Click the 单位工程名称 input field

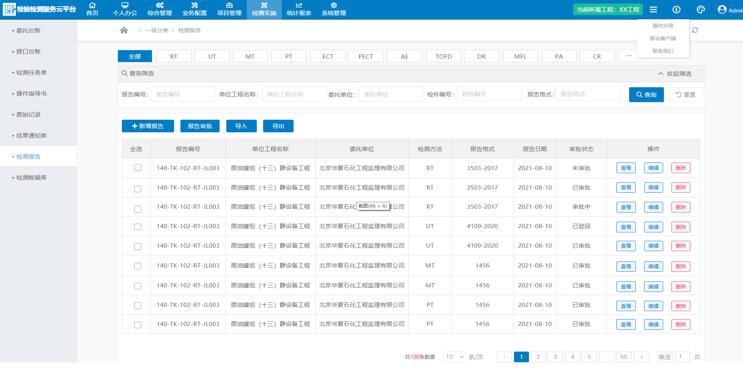(x=294, y=94)
